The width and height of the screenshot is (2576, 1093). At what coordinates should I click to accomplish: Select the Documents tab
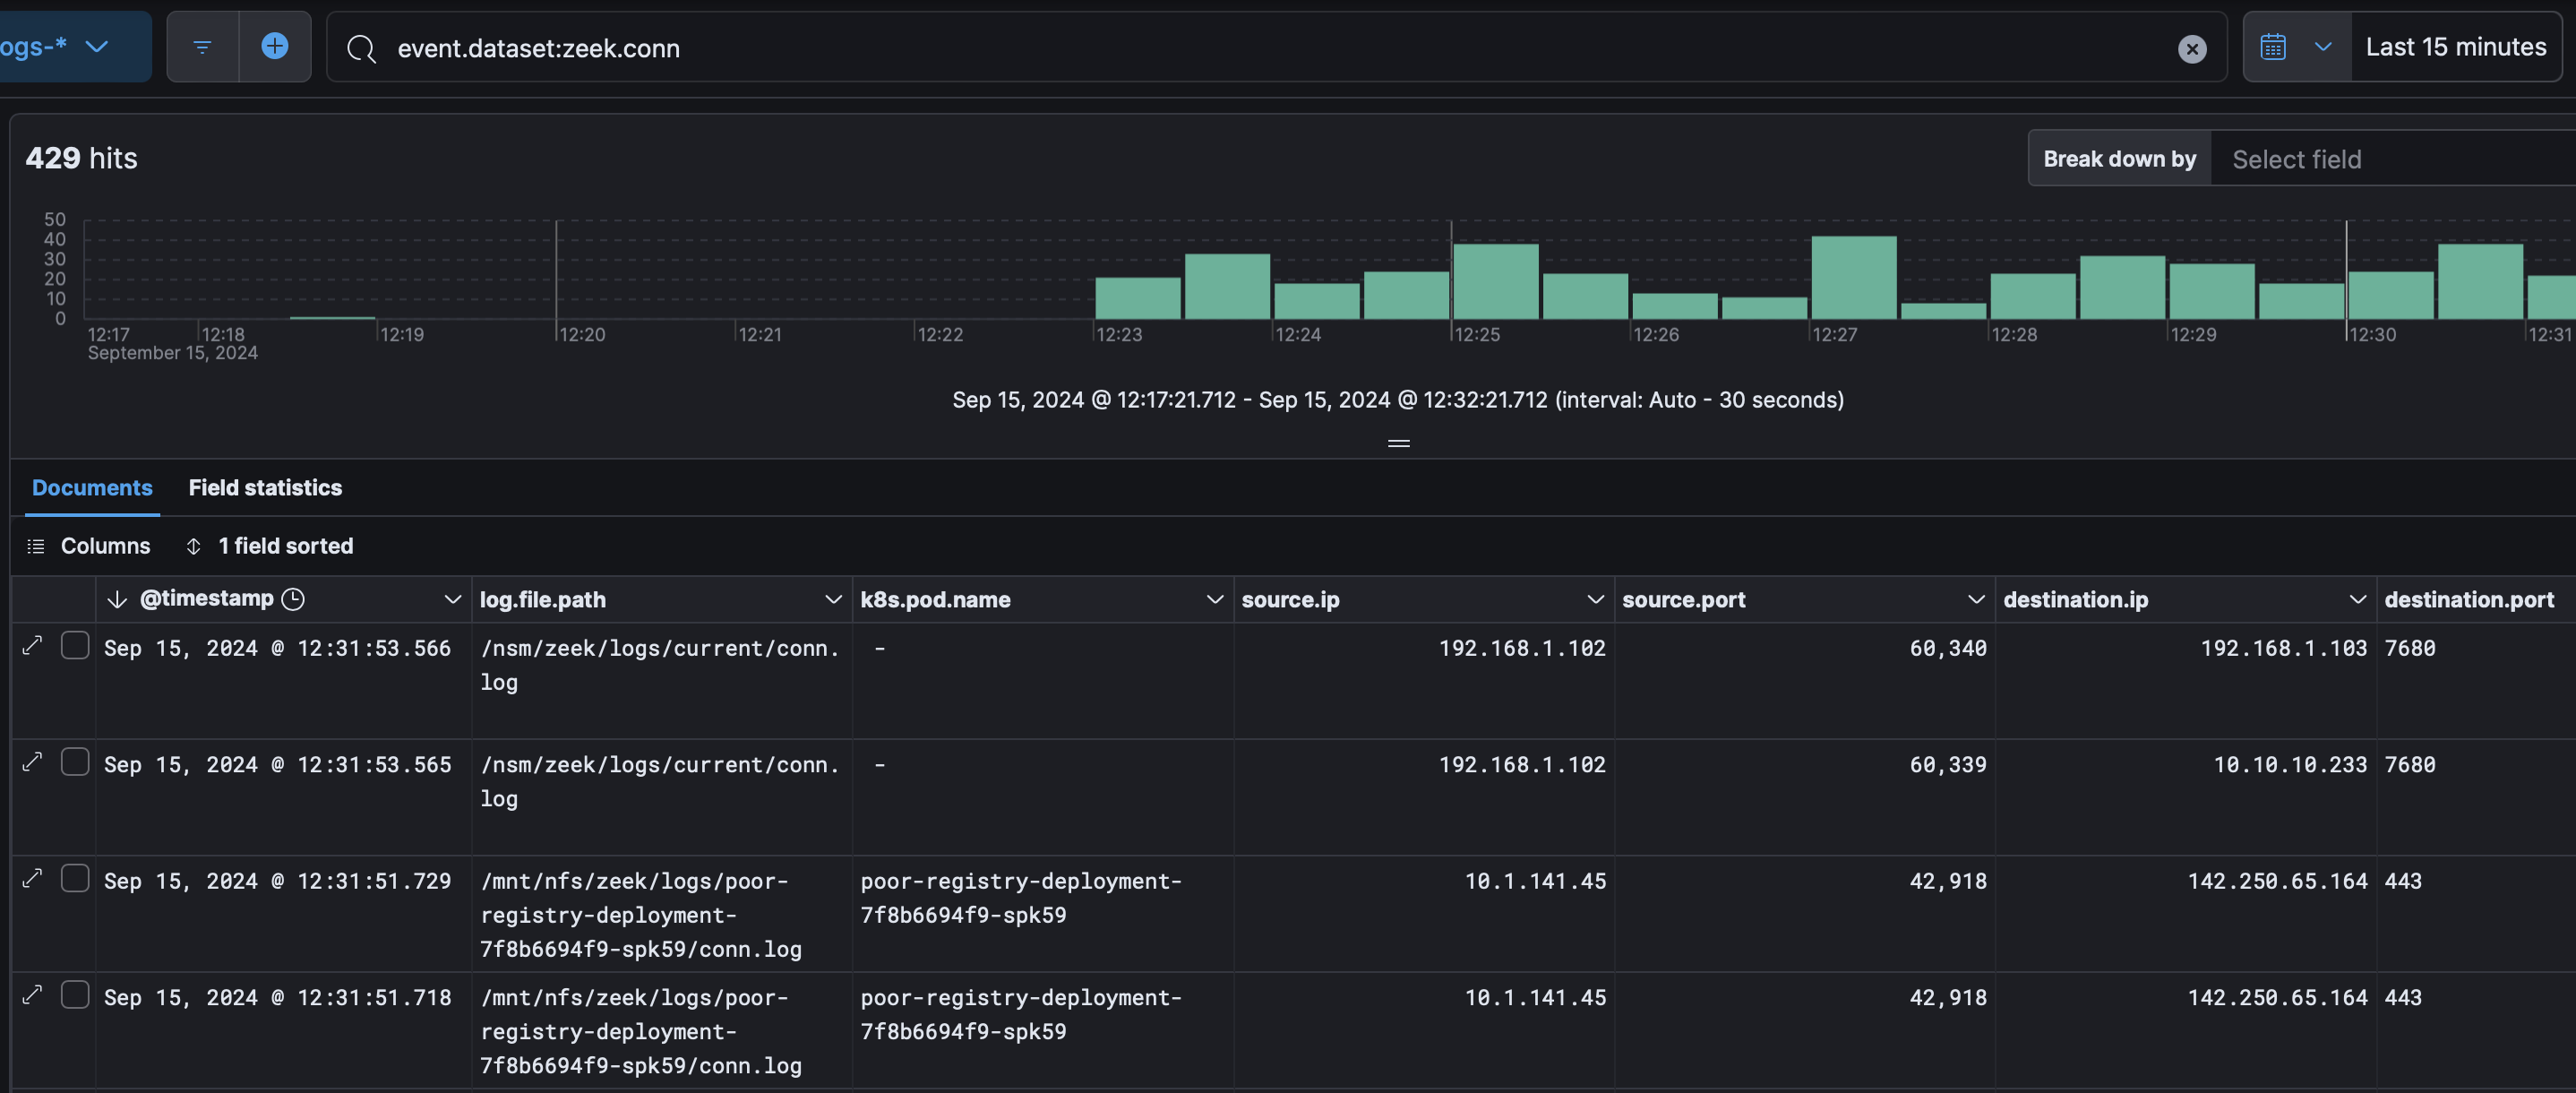pos(92,488)
